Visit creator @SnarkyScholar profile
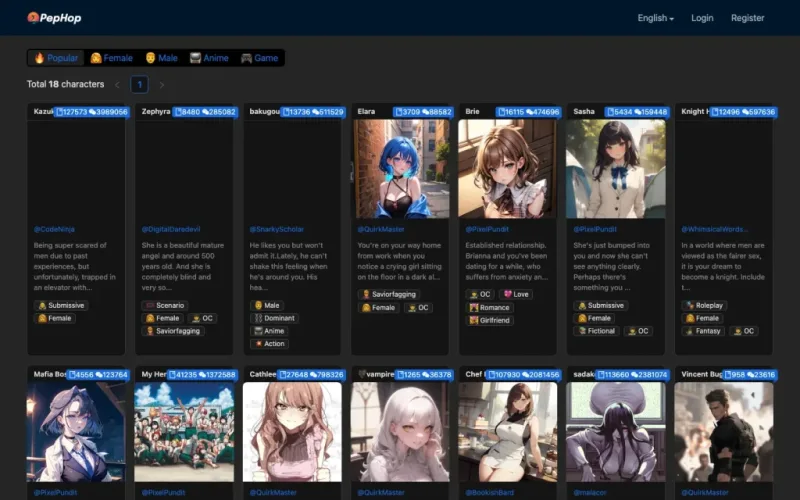 [277, 230]
